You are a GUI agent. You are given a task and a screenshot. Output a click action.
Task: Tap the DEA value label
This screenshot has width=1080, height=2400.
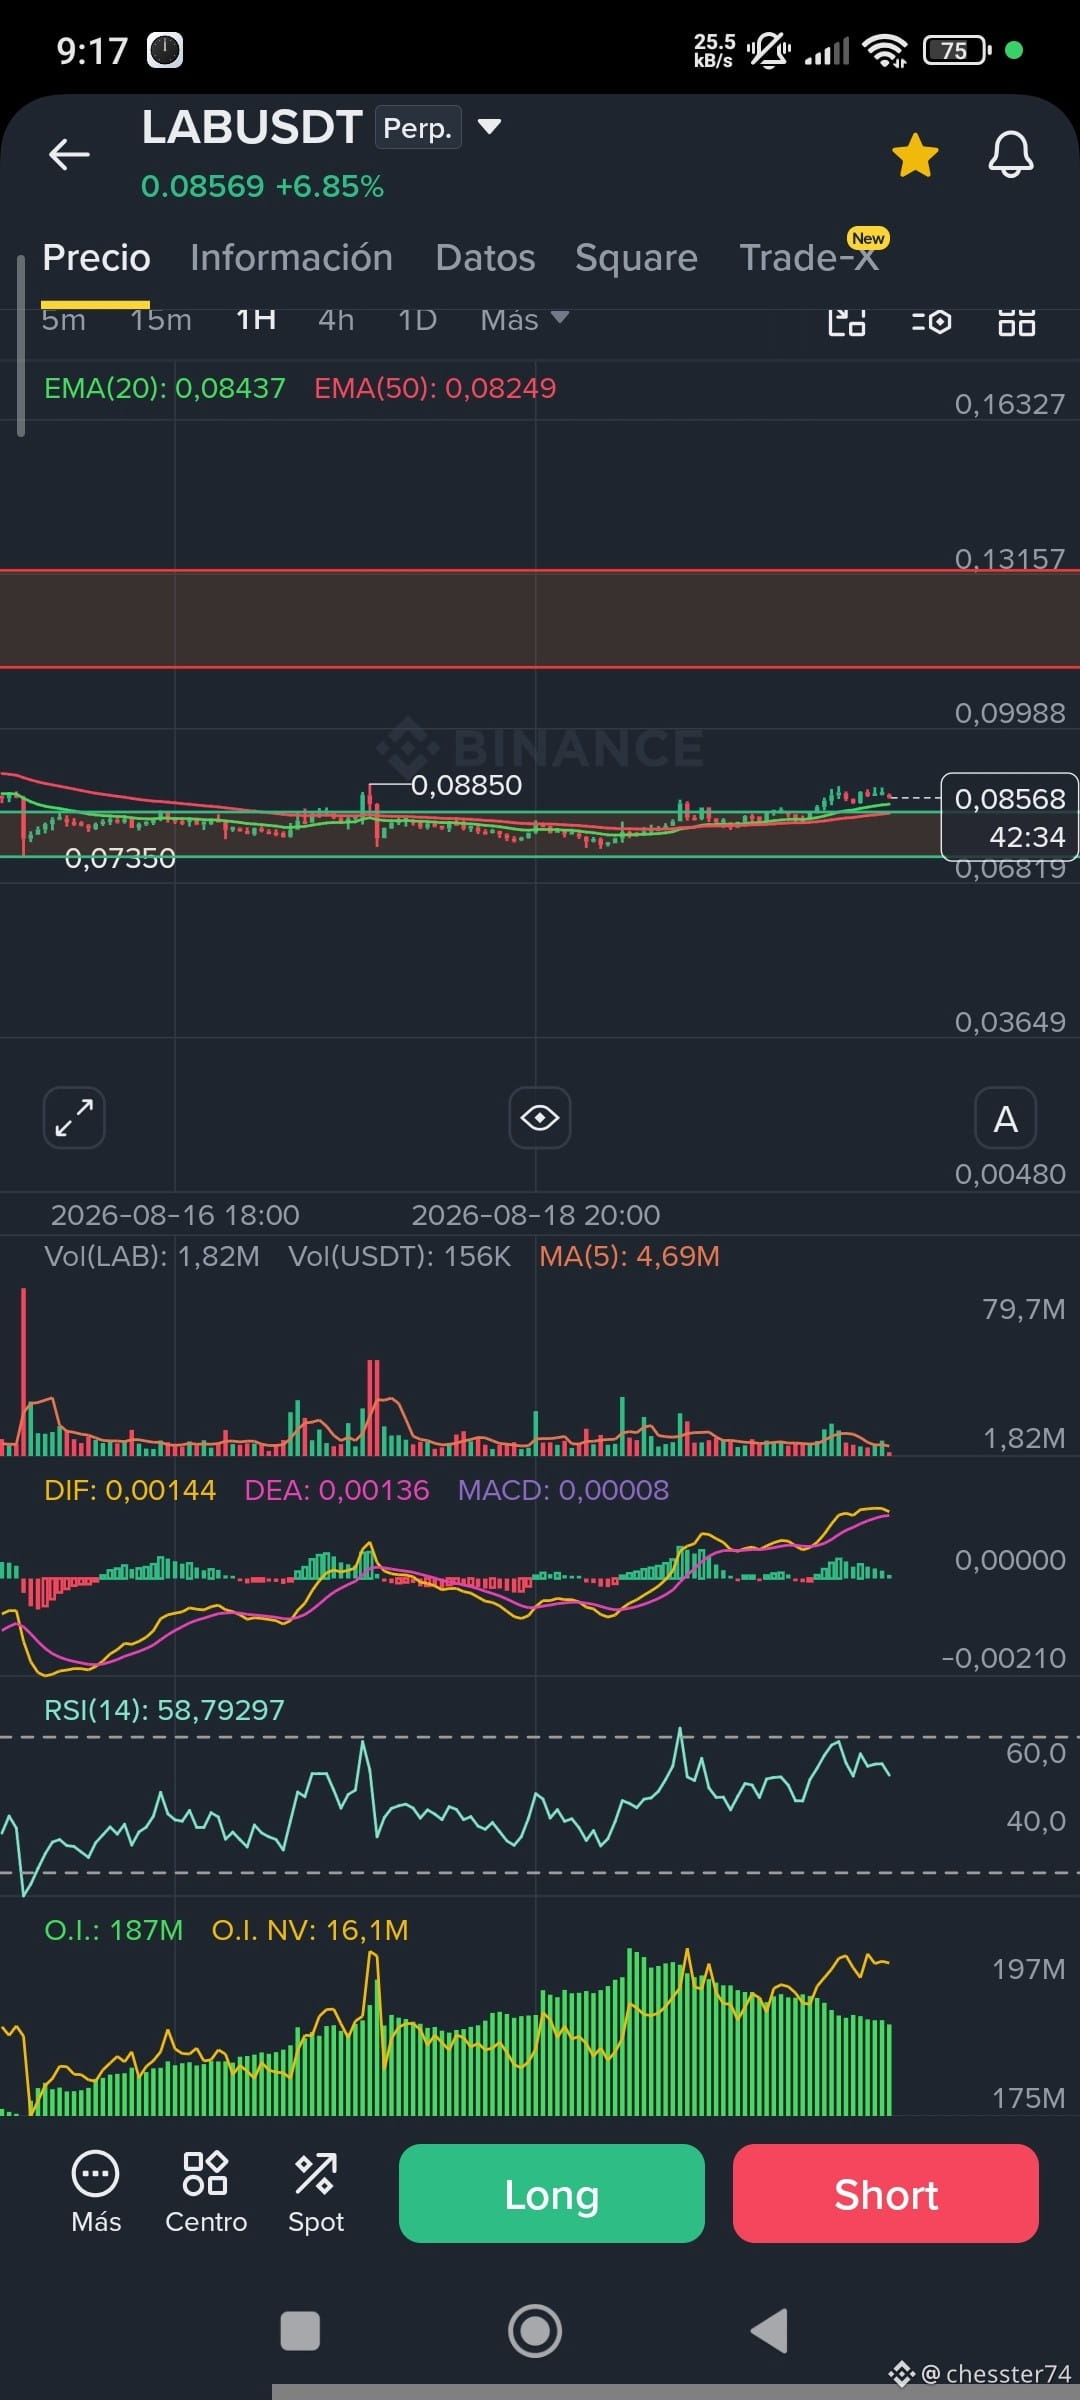click(x=337, y=1490)
